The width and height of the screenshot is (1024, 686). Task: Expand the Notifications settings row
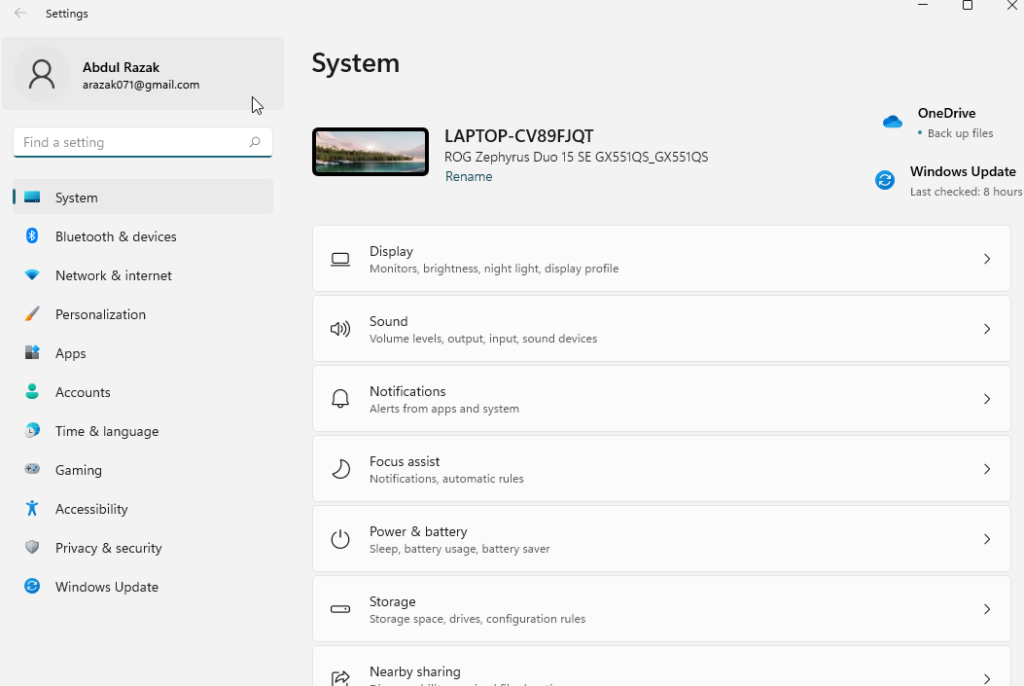tap(660, 398)
